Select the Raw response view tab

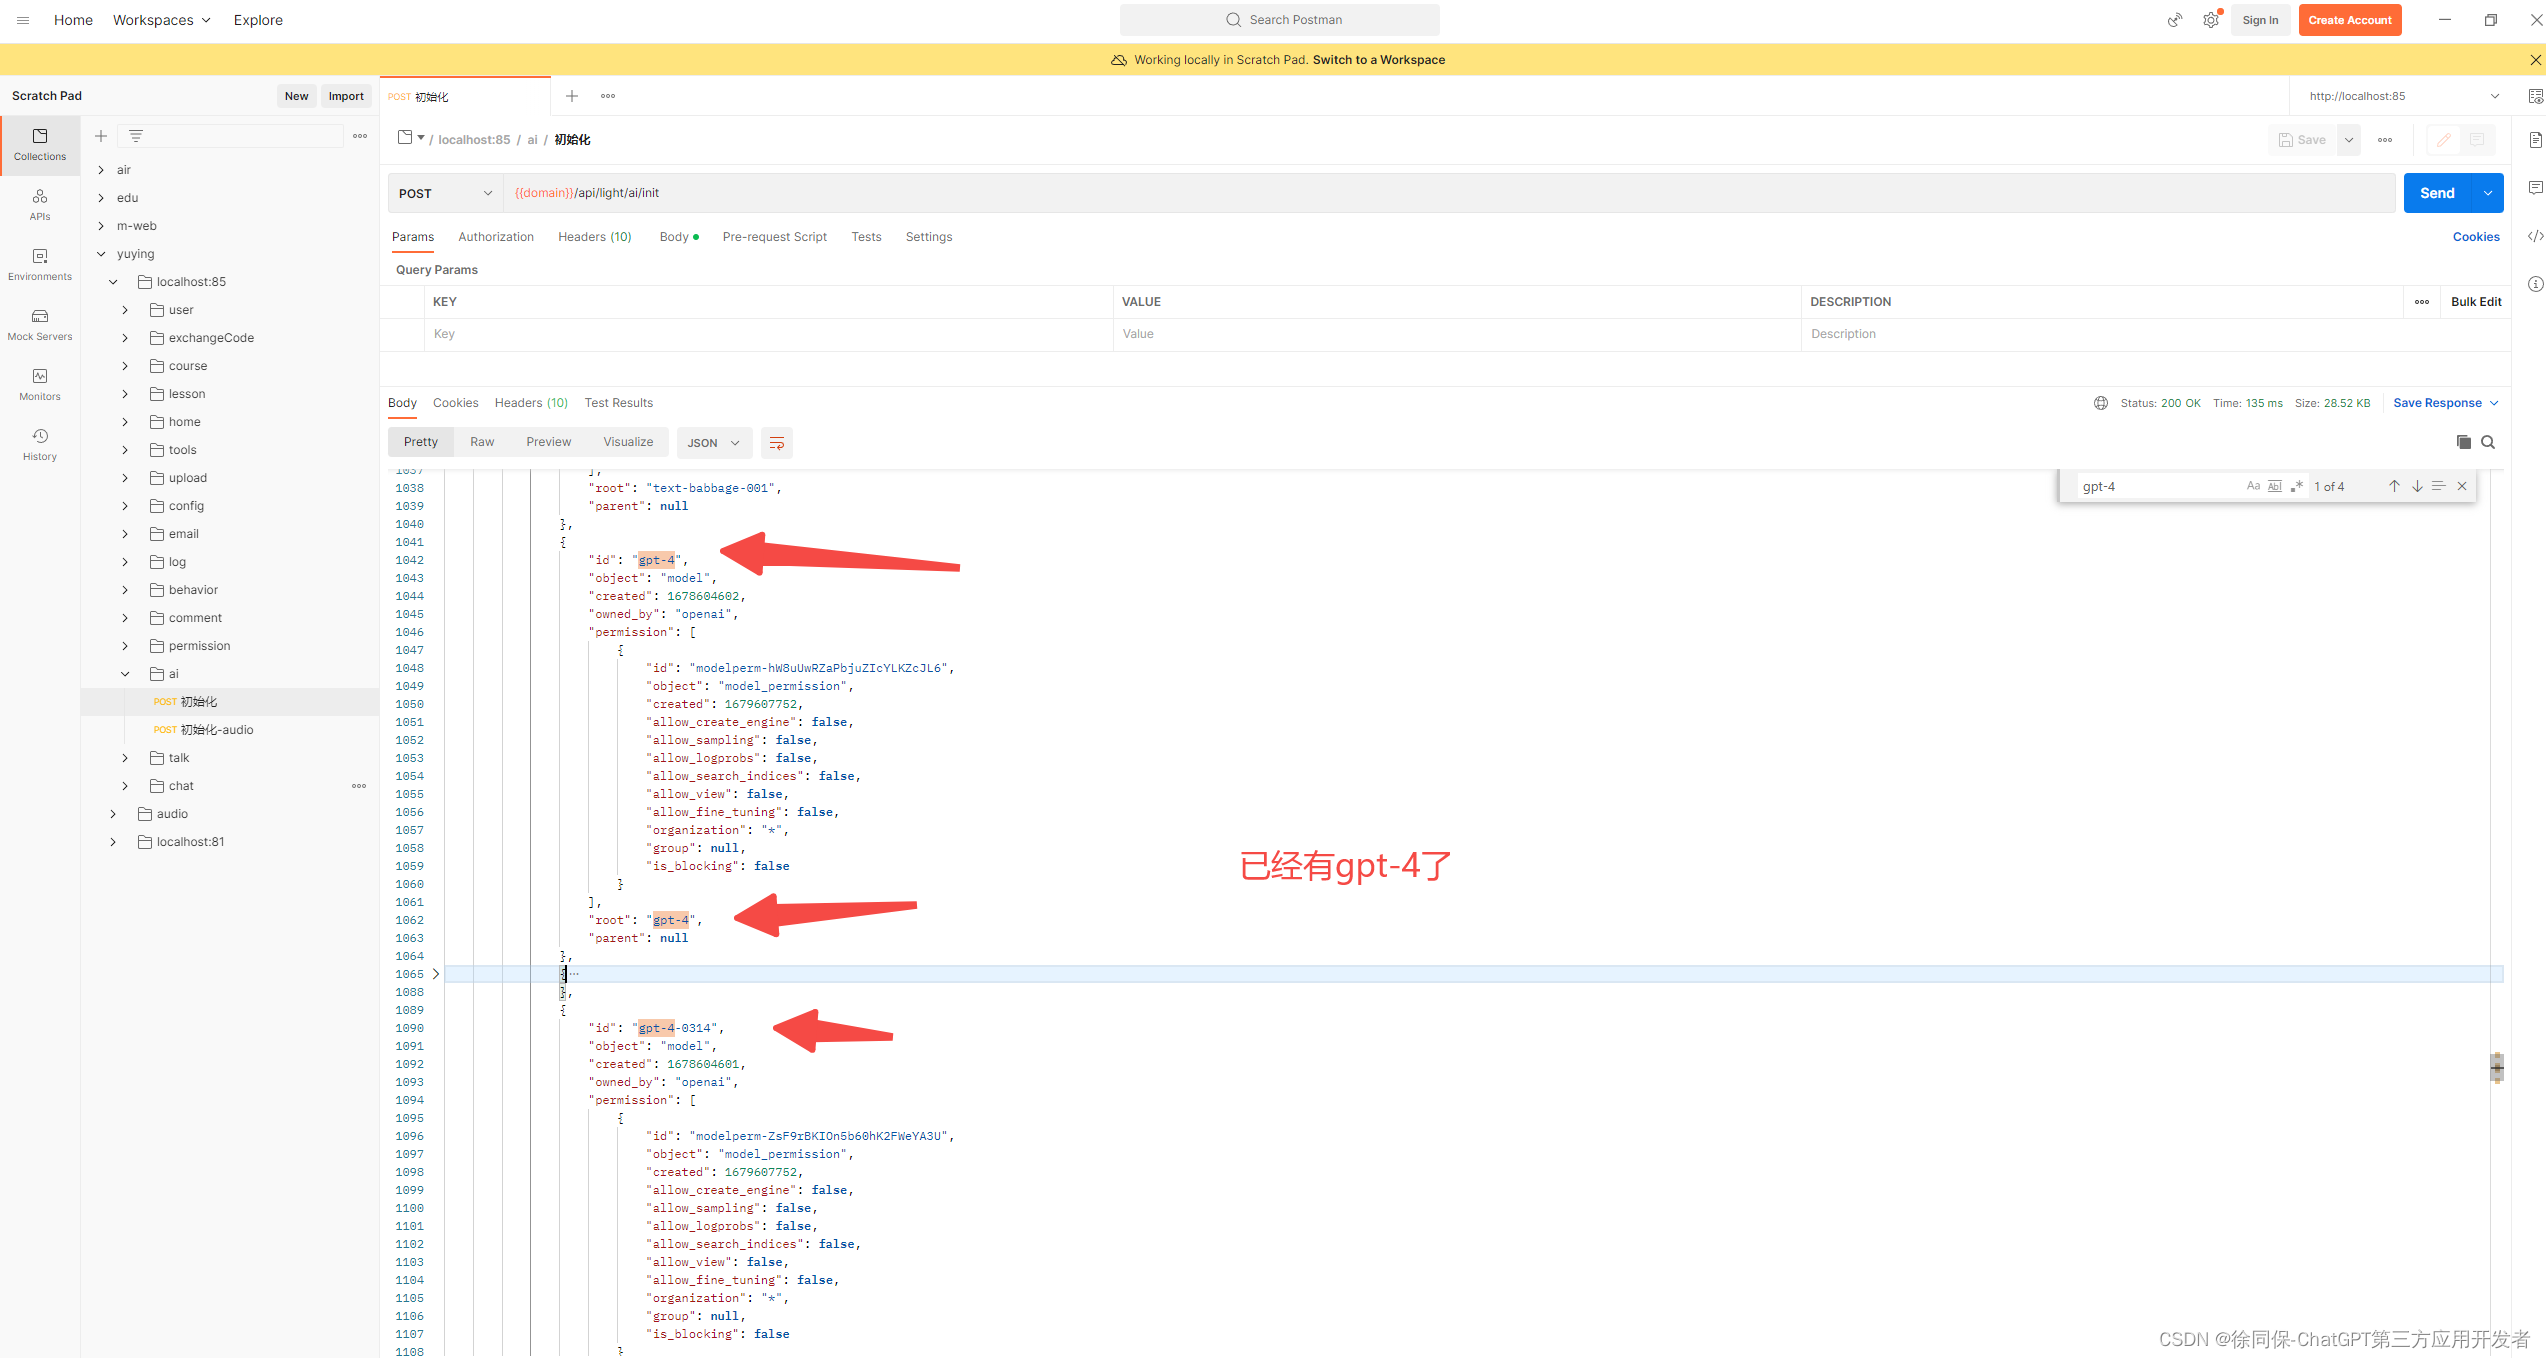pyautogui.click(x=482, y=442)
